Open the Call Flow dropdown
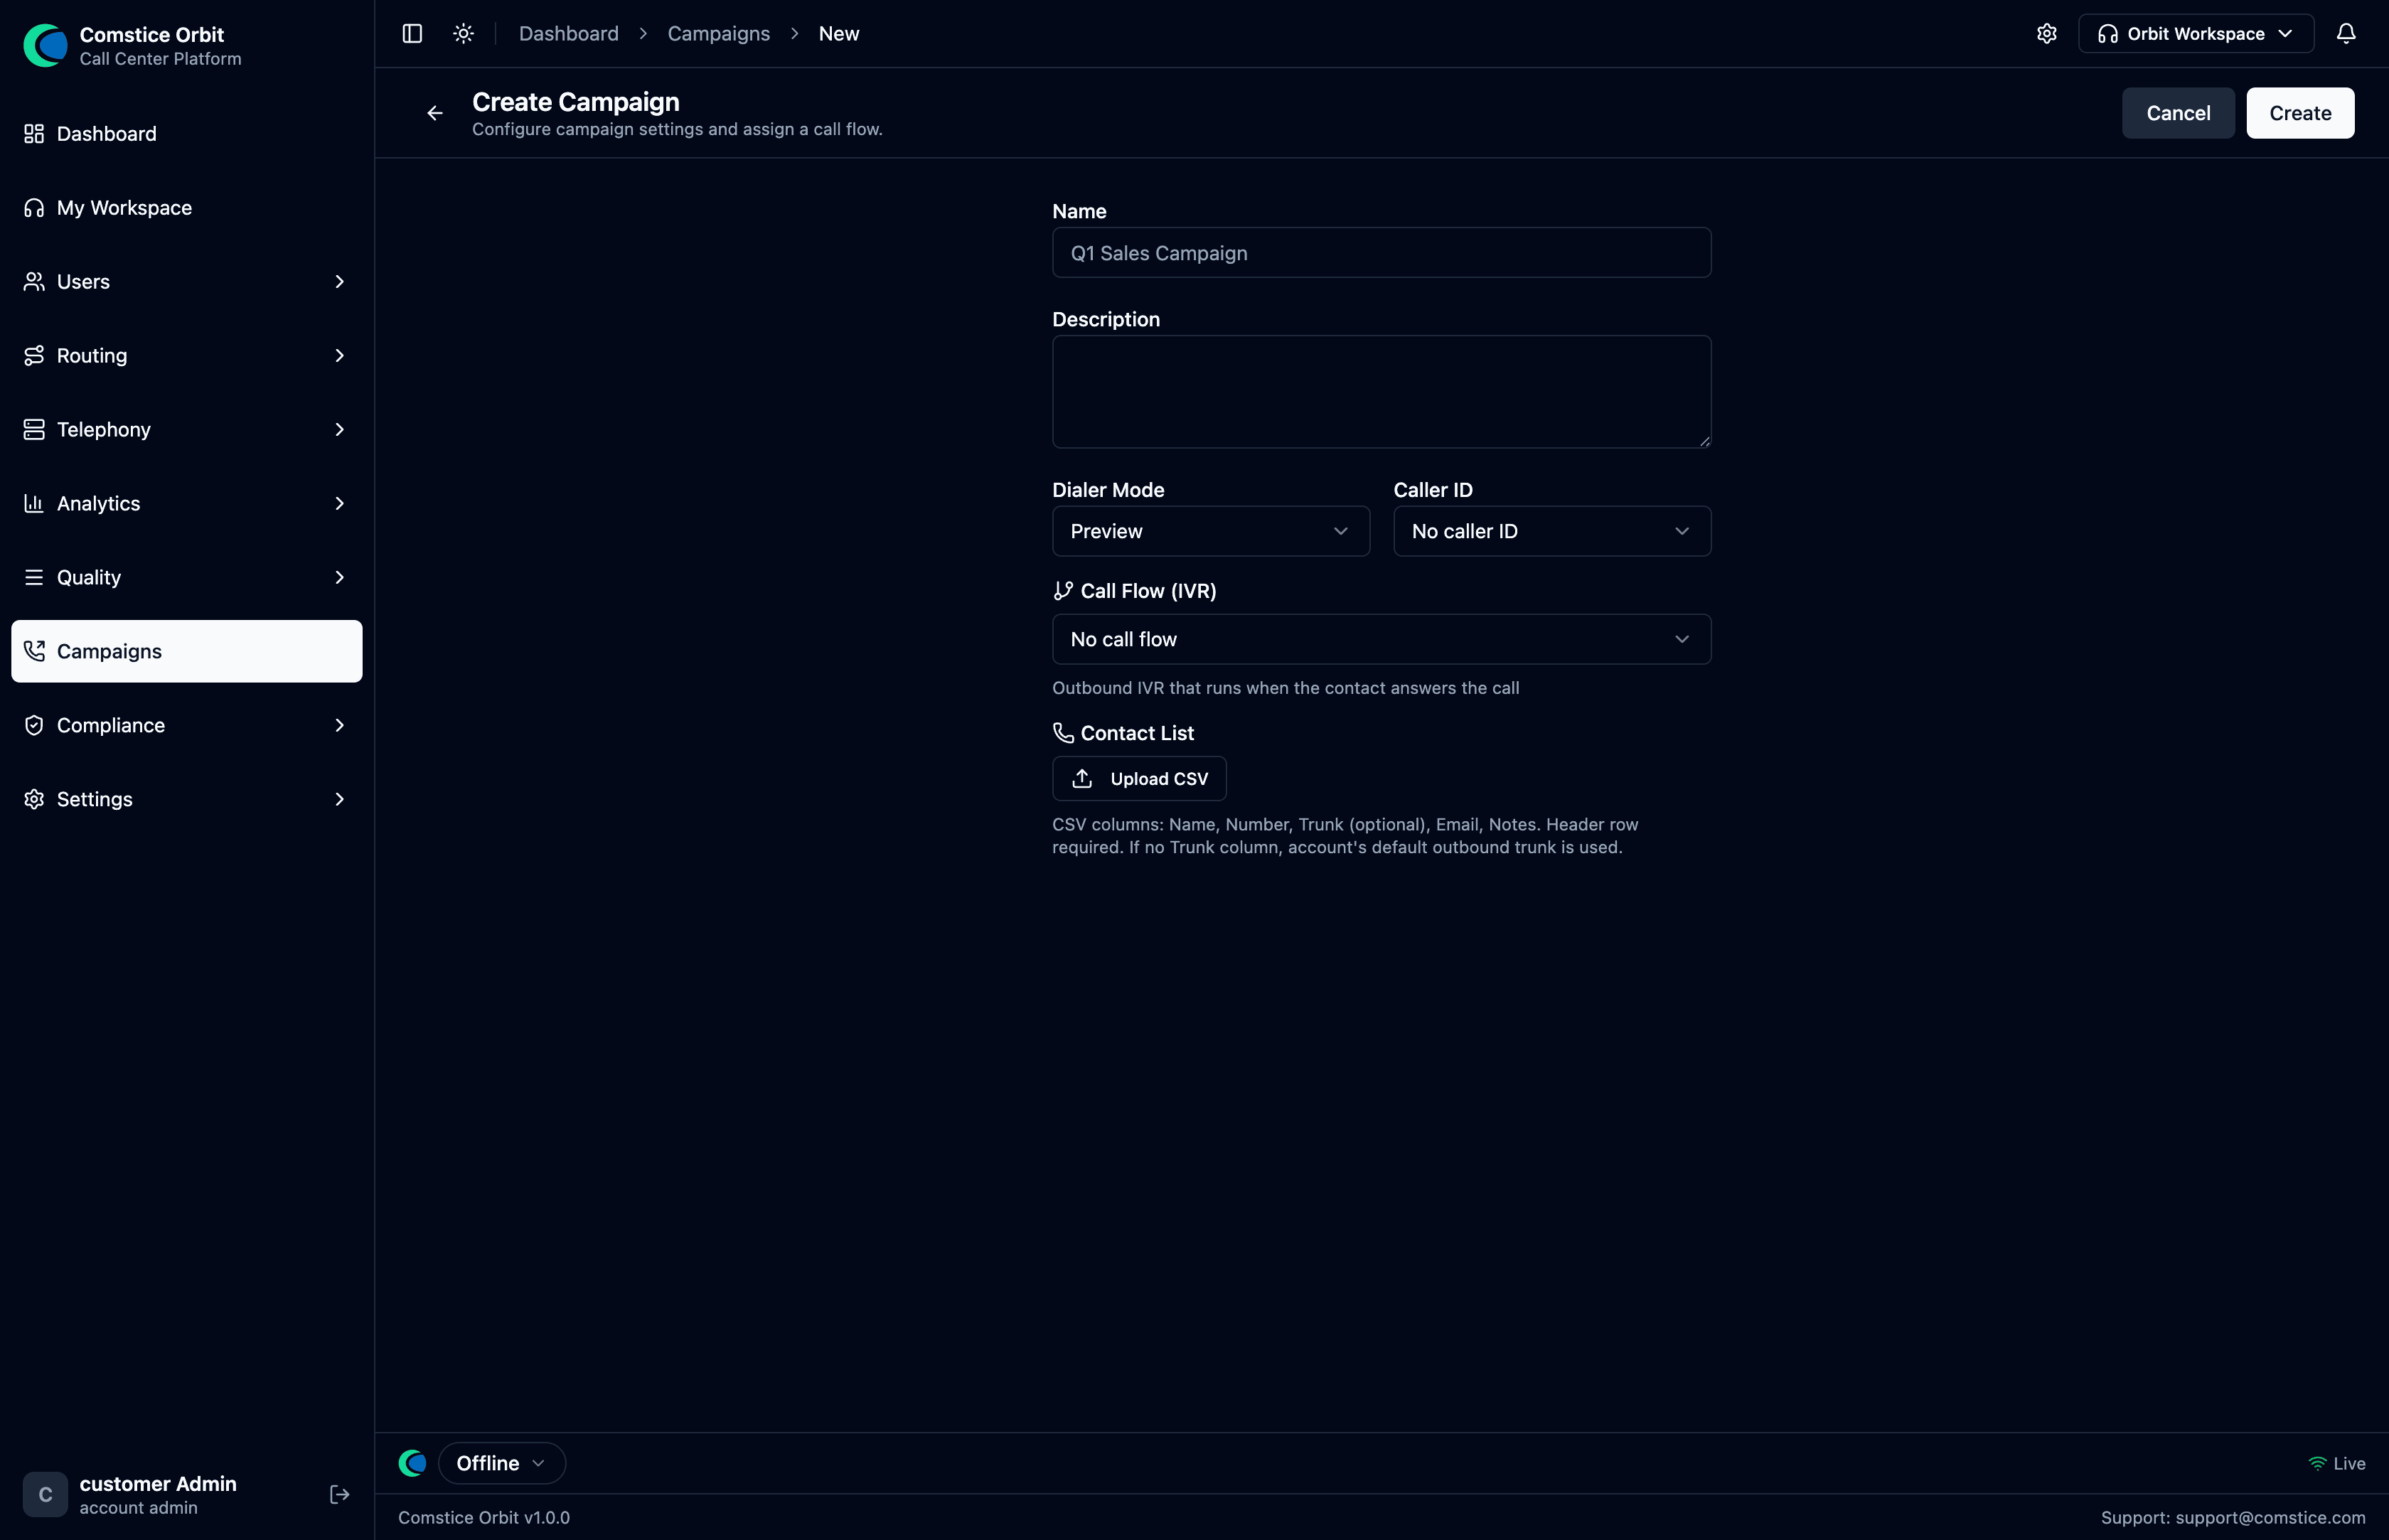 point(1382,639)
